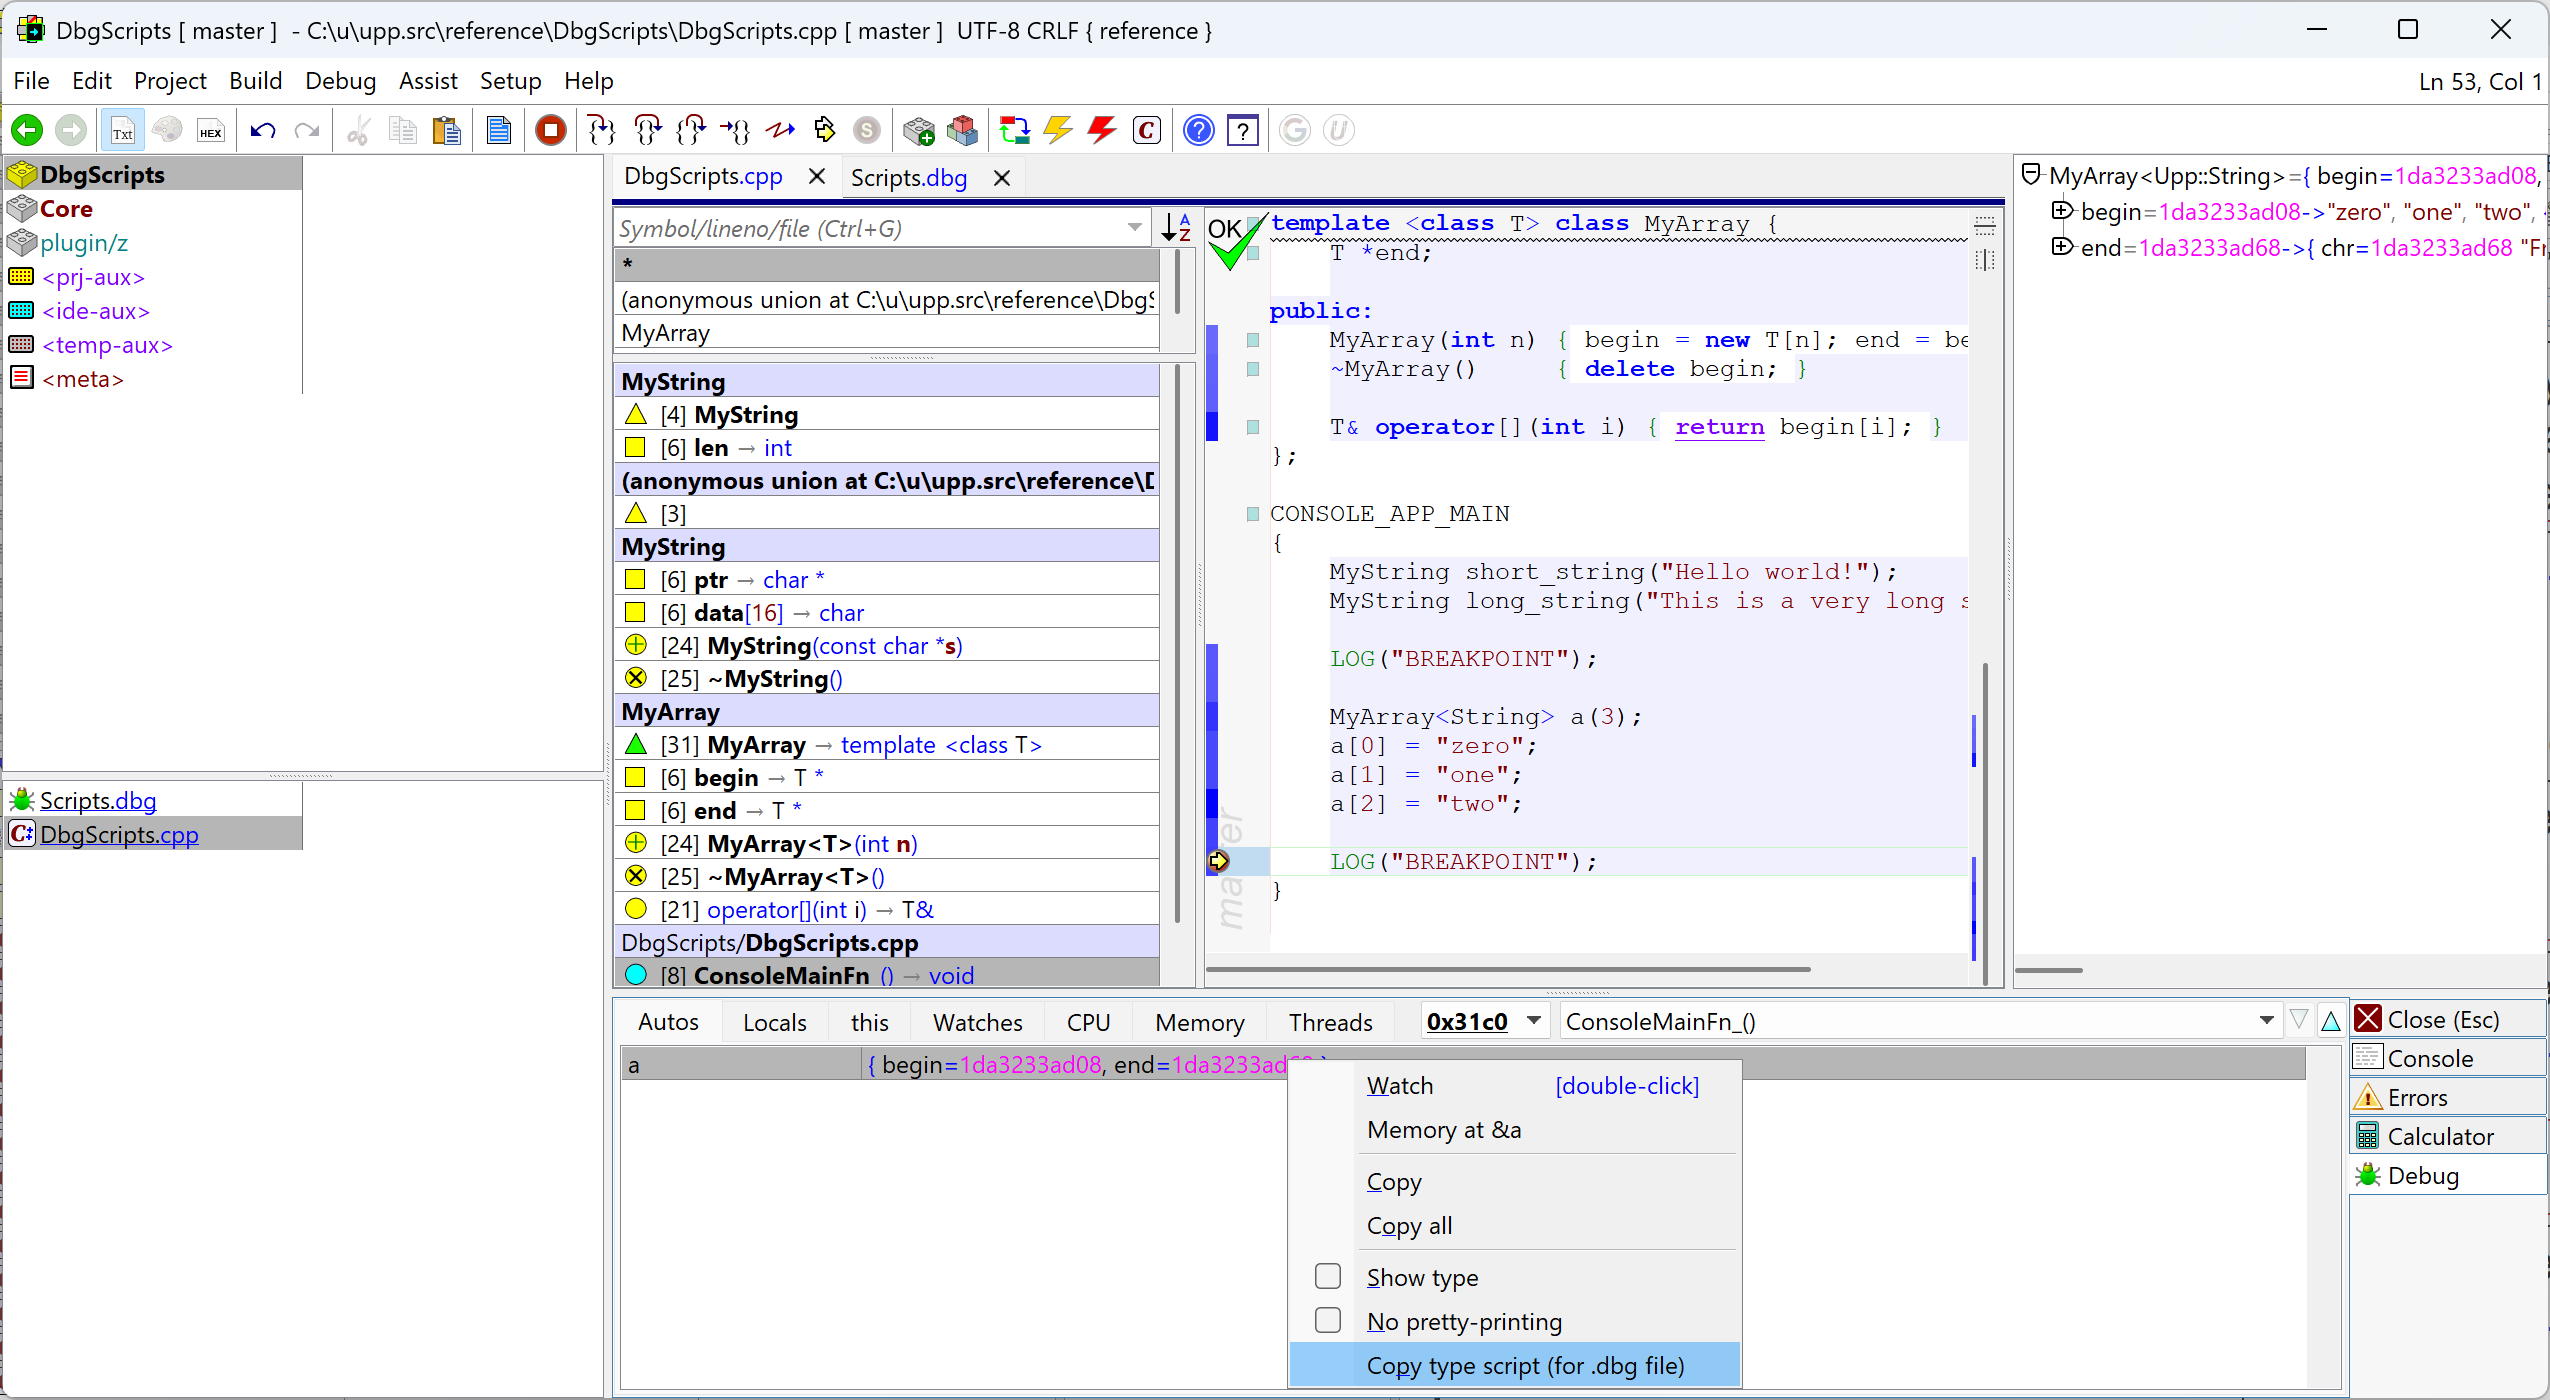Click the A-Z sort symbols icon

coord(1176,228)
